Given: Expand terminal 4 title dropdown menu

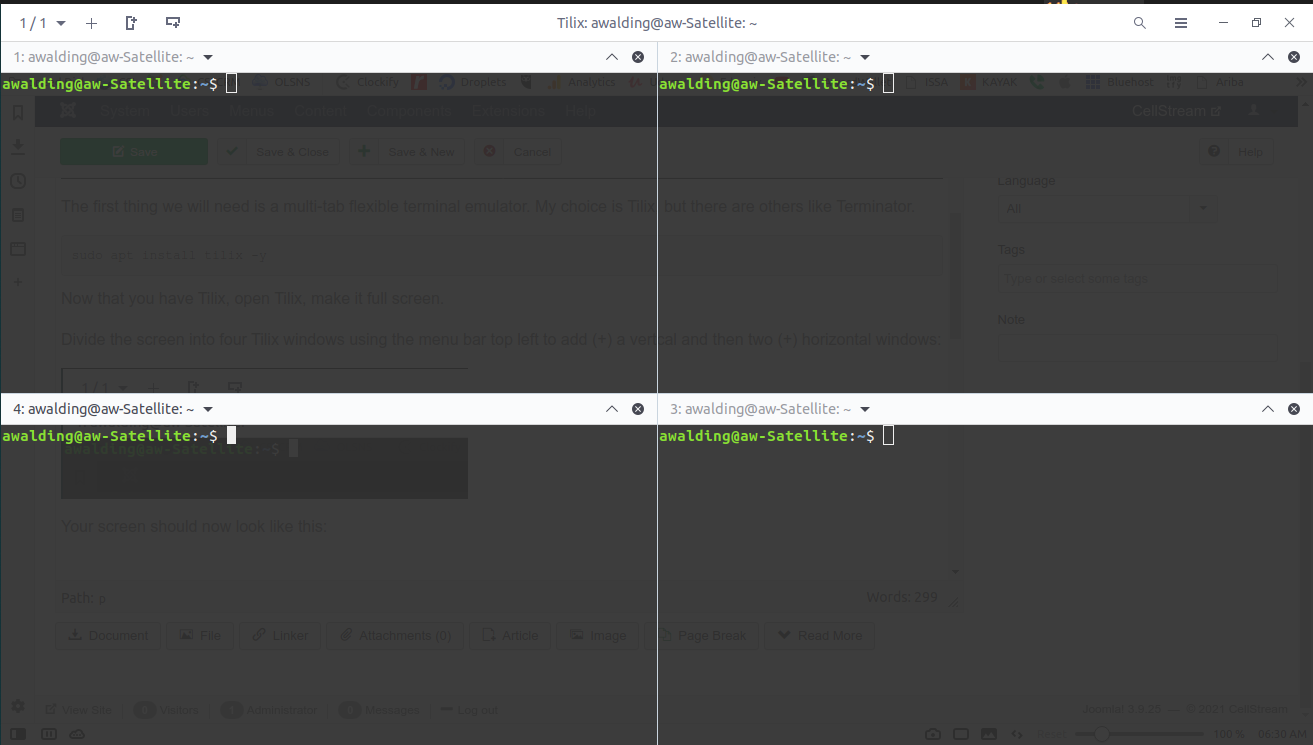Looking at the screenshot, I should click(208, 409).
